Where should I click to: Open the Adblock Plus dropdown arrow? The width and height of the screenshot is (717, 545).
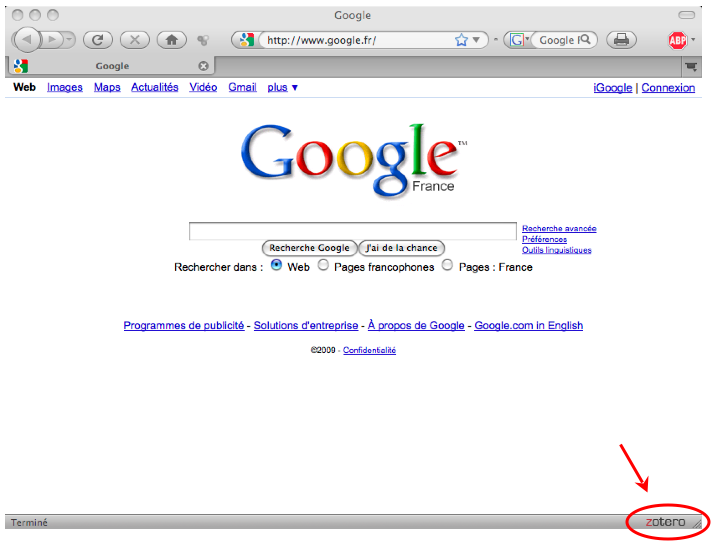pyautogui.click(x=693, y=40)
